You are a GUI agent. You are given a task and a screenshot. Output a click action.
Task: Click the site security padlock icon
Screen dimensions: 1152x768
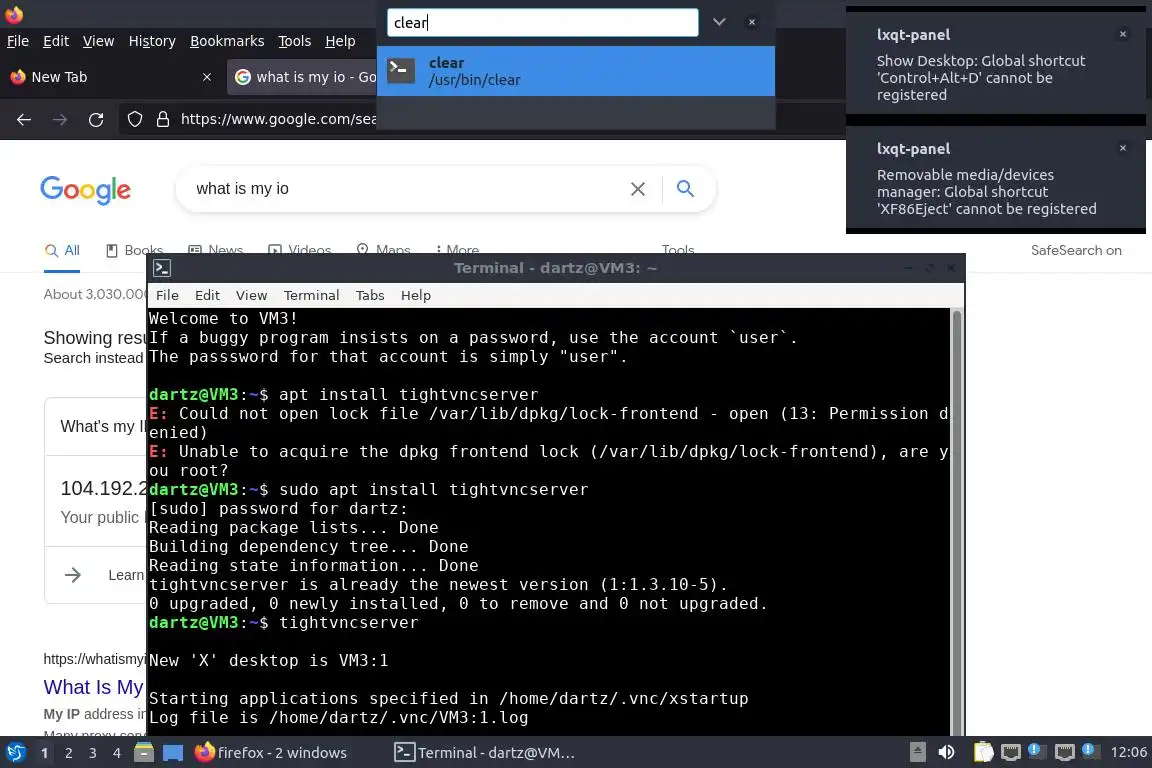[x=162, y=119]
